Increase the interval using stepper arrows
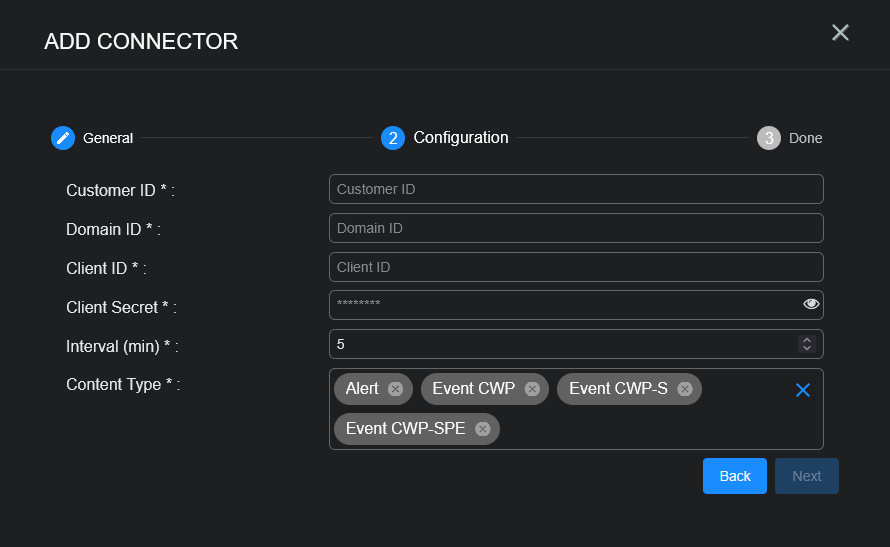 point(807,340)
